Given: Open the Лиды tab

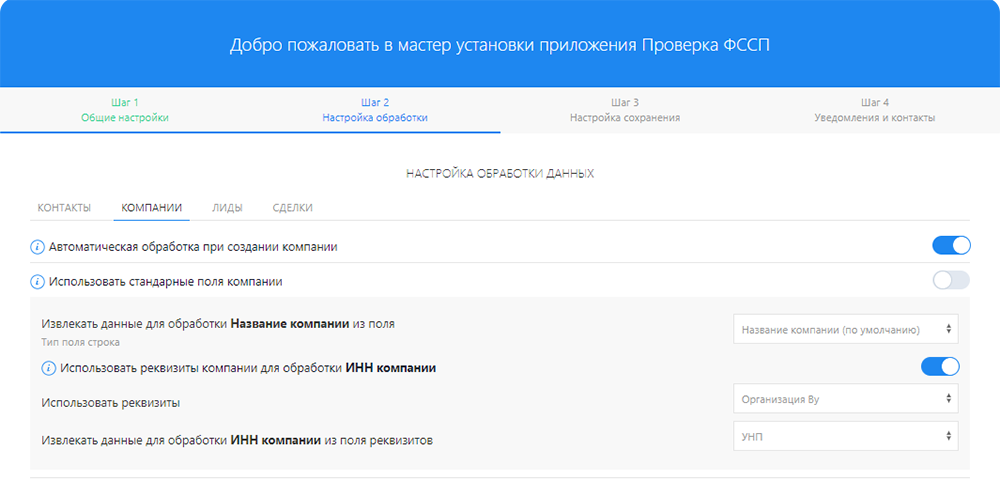Looking at the screenshot, I should [x=227, y=208].
